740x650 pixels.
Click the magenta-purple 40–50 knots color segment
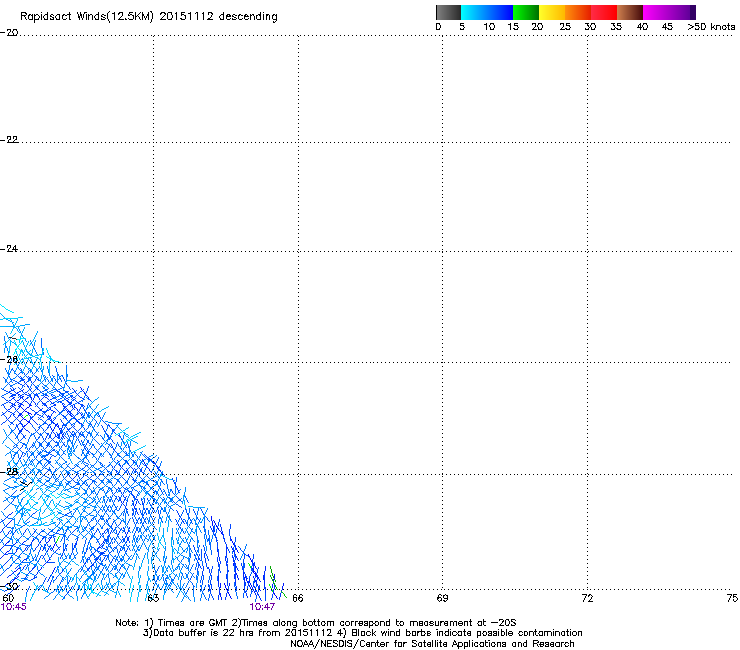[x=669, y=12]
